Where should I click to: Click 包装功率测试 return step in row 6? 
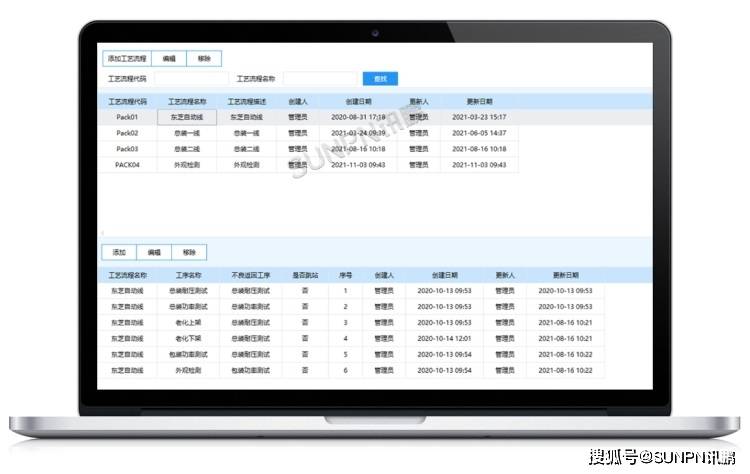[x=251, y=371]
